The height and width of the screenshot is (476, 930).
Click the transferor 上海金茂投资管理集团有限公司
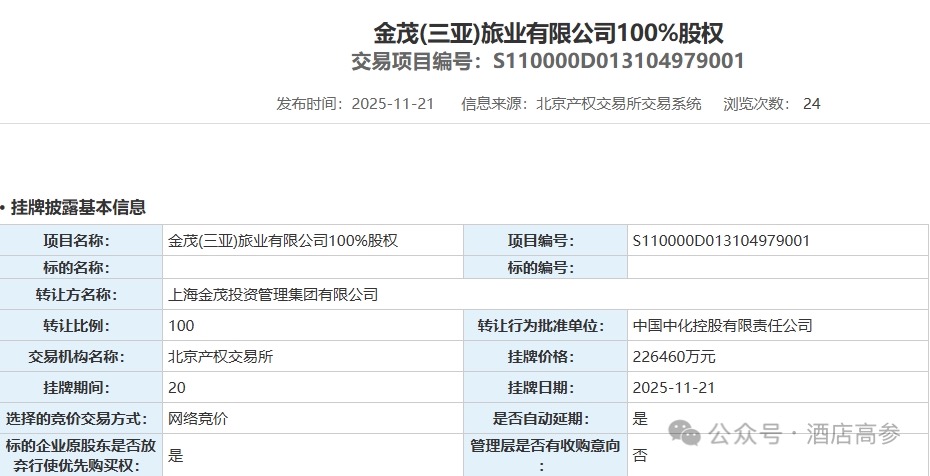point(273,295)
